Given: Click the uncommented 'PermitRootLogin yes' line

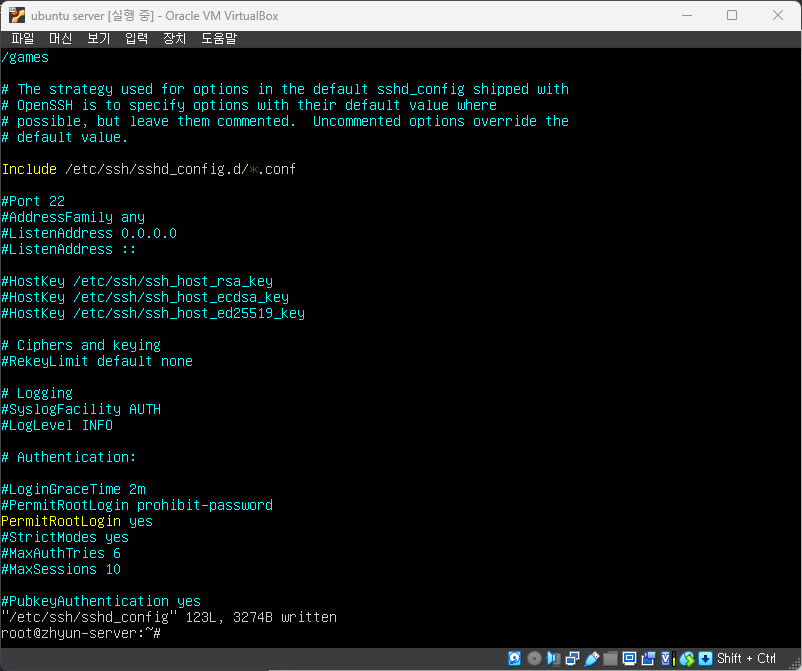Looking at the screenshot, I should pos(77,521).
